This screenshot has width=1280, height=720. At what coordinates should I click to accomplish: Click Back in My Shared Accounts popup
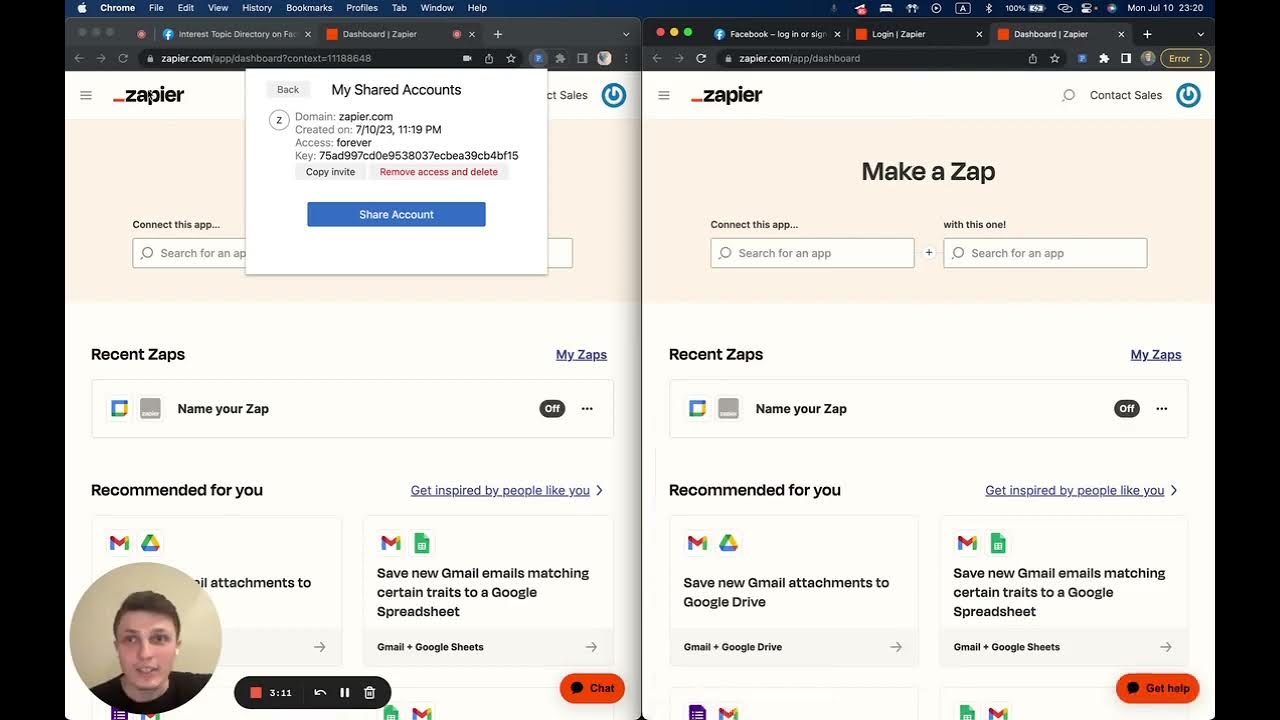pos(288,90)
